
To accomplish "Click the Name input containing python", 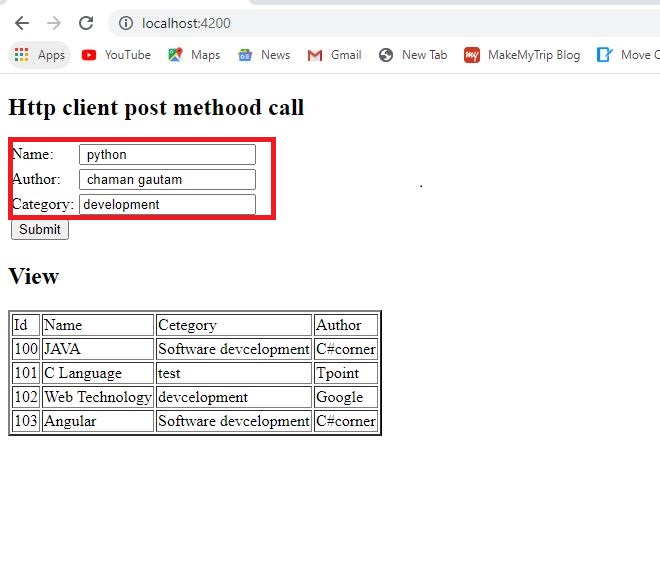I will click(x=168, y=154).
